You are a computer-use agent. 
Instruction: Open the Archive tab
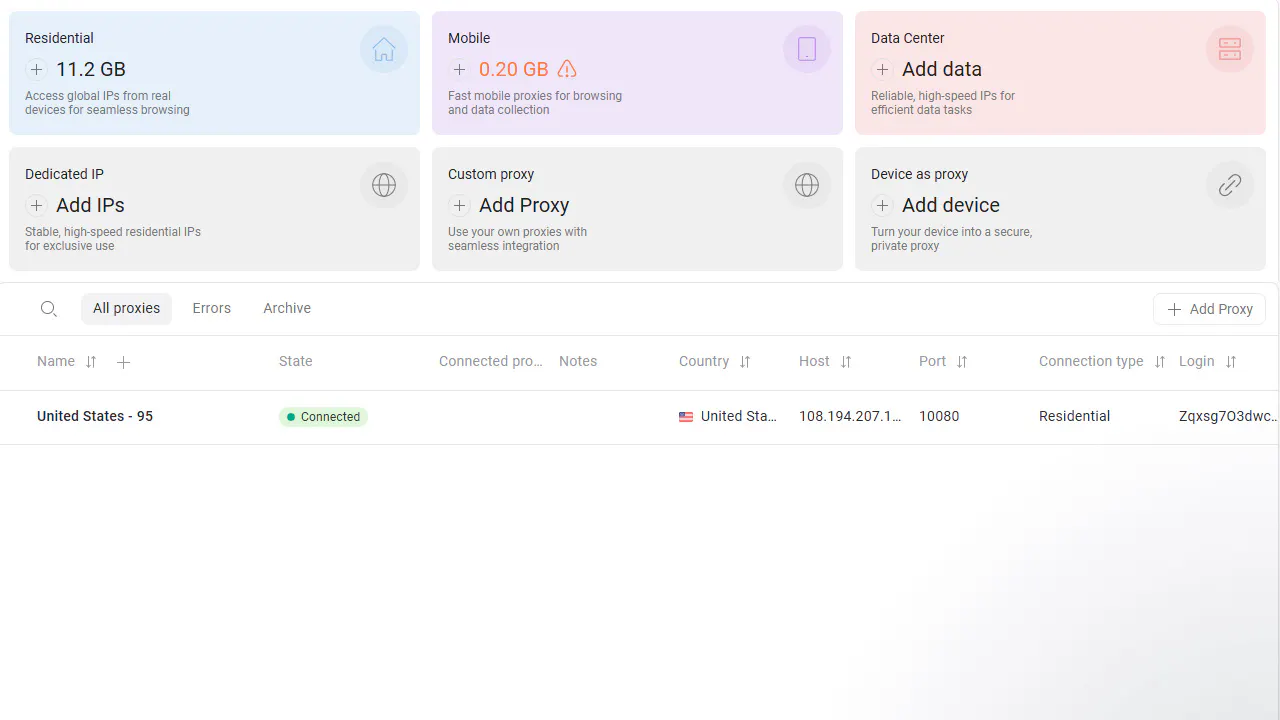[x=287, y=308]
